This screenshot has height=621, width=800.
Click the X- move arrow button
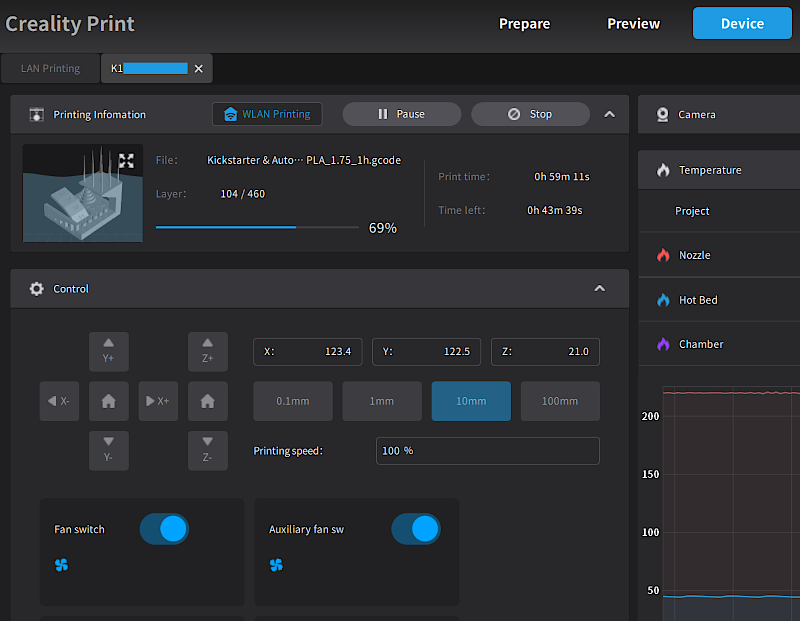(59, 401)
